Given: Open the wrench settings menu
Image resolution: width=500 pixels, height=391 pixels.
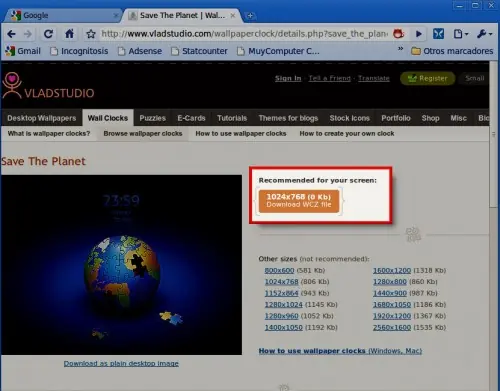Looking at the screenshot, I should coord(484,34).
